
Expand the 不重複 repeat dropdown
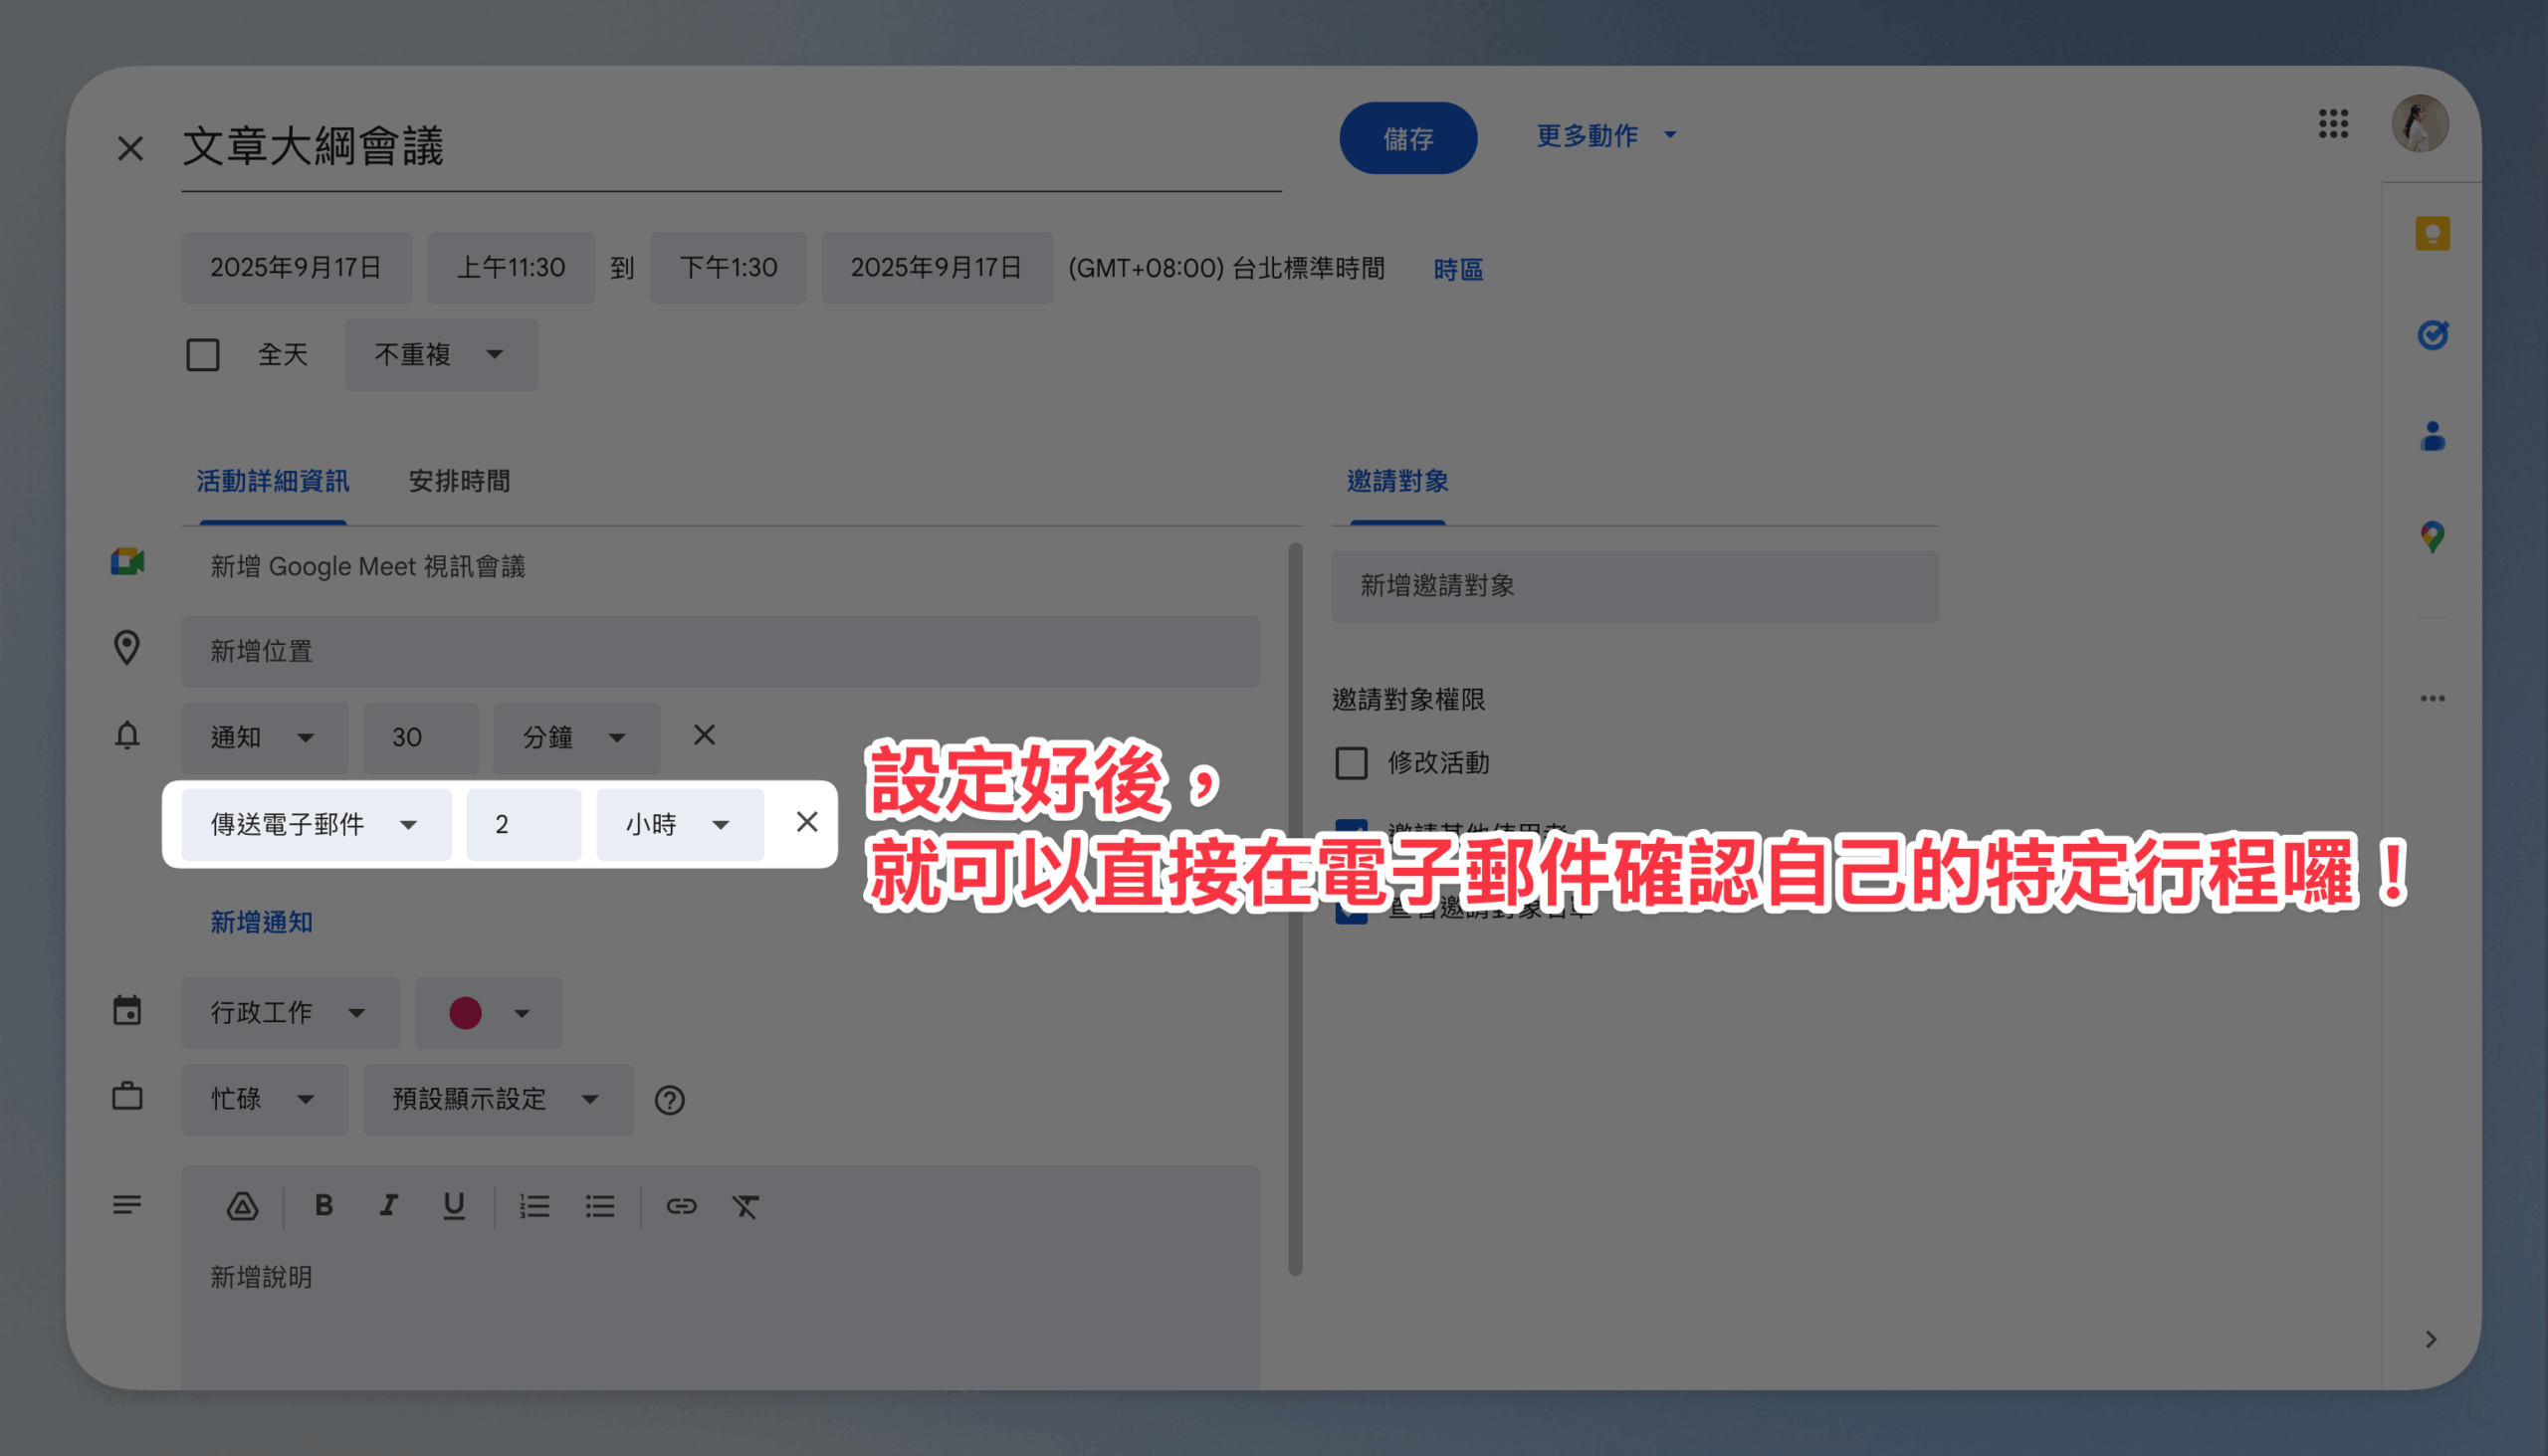coord(441,355)
